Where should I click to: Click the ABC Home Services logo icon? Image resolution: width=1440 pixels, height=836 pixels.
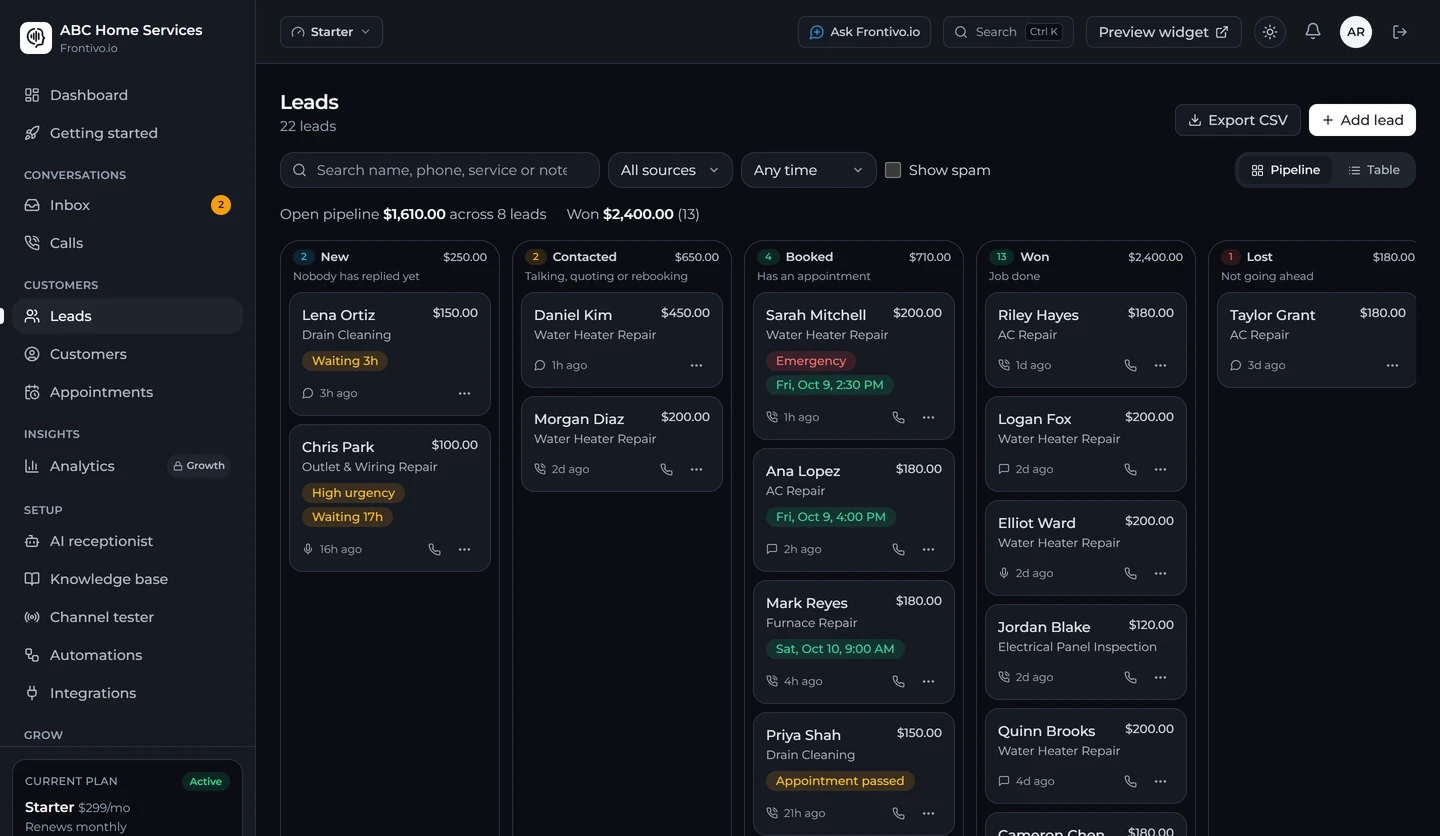[x=36, y=38]
